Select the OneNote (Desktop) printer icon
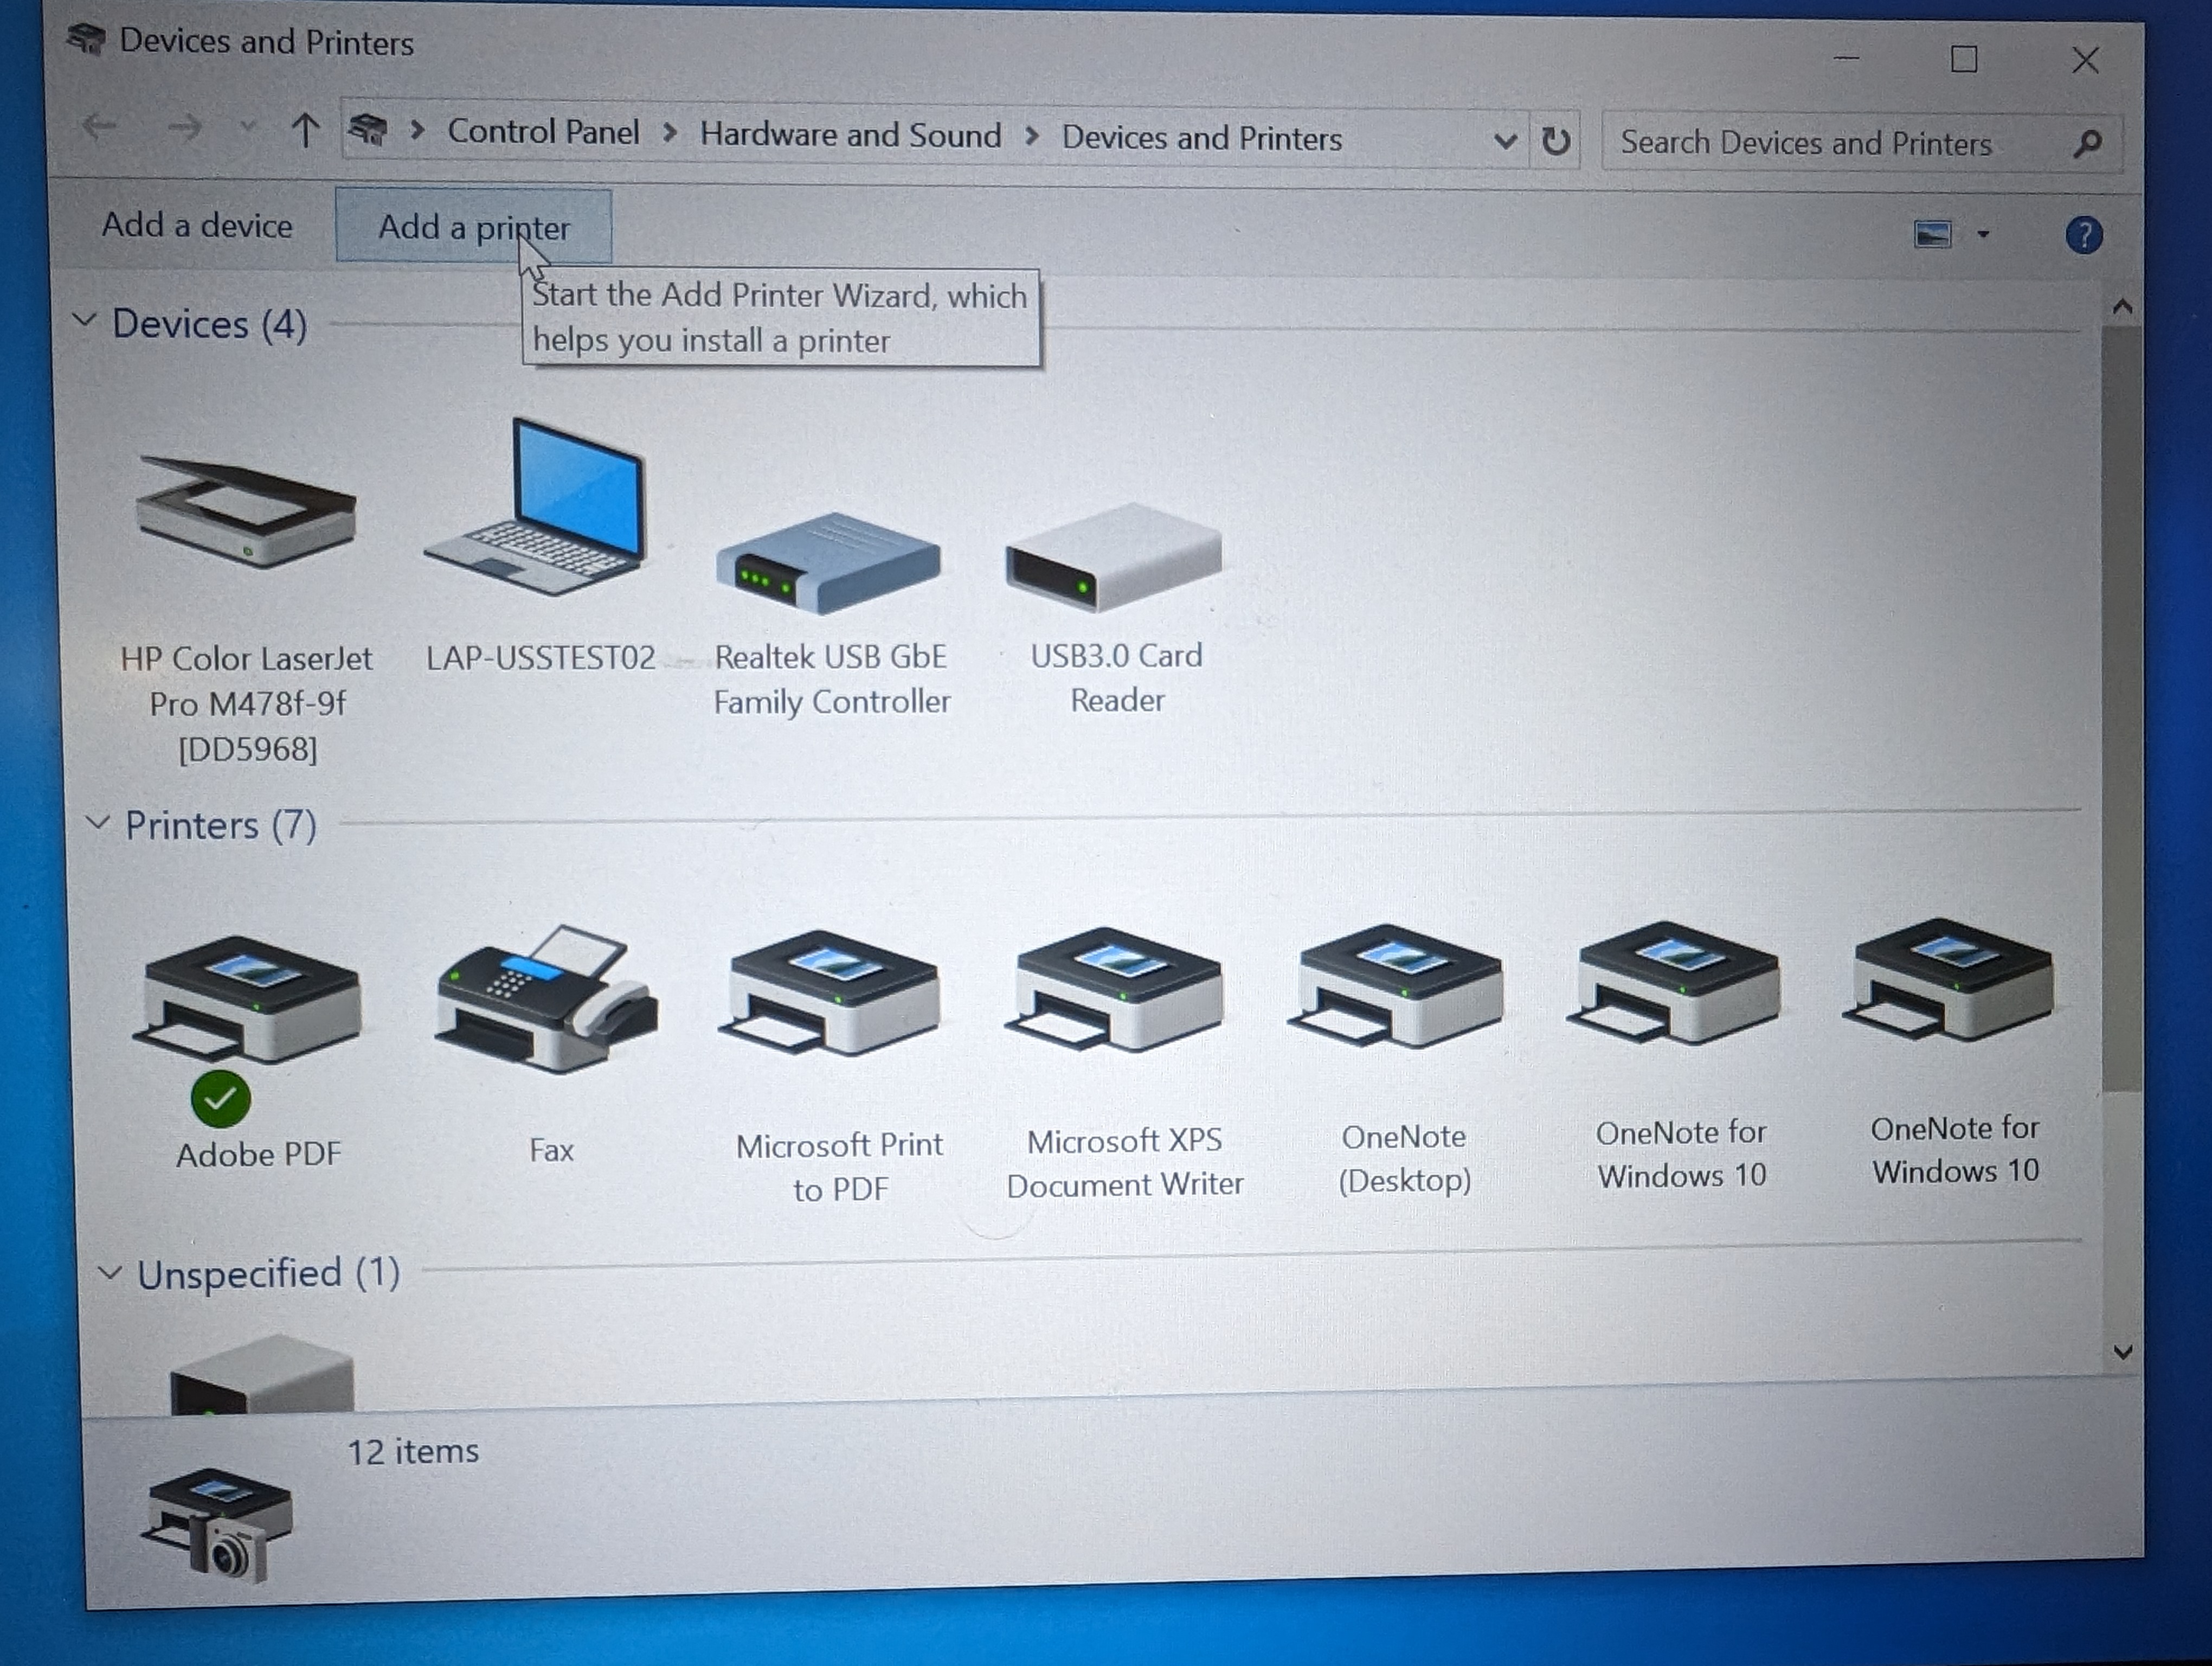This screenshot has height=1666, width=2212. click(x=1396, y=986)
